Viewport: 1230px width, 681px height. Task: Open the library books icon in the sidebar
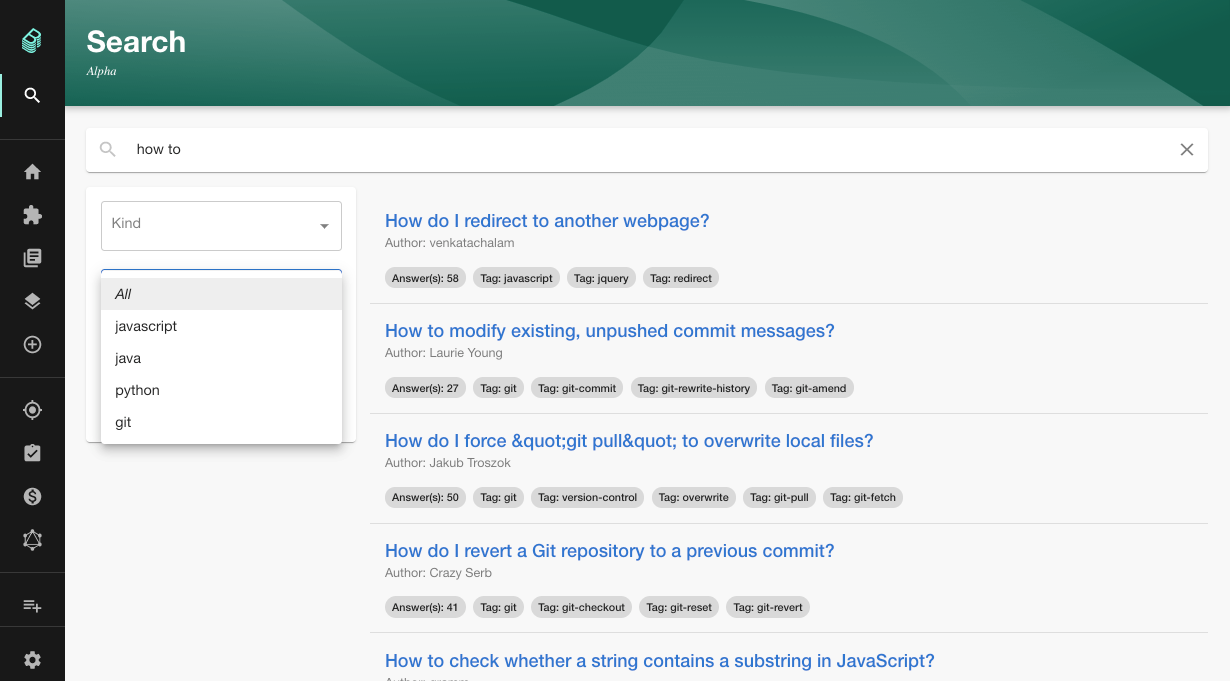[x=32, y=259]
